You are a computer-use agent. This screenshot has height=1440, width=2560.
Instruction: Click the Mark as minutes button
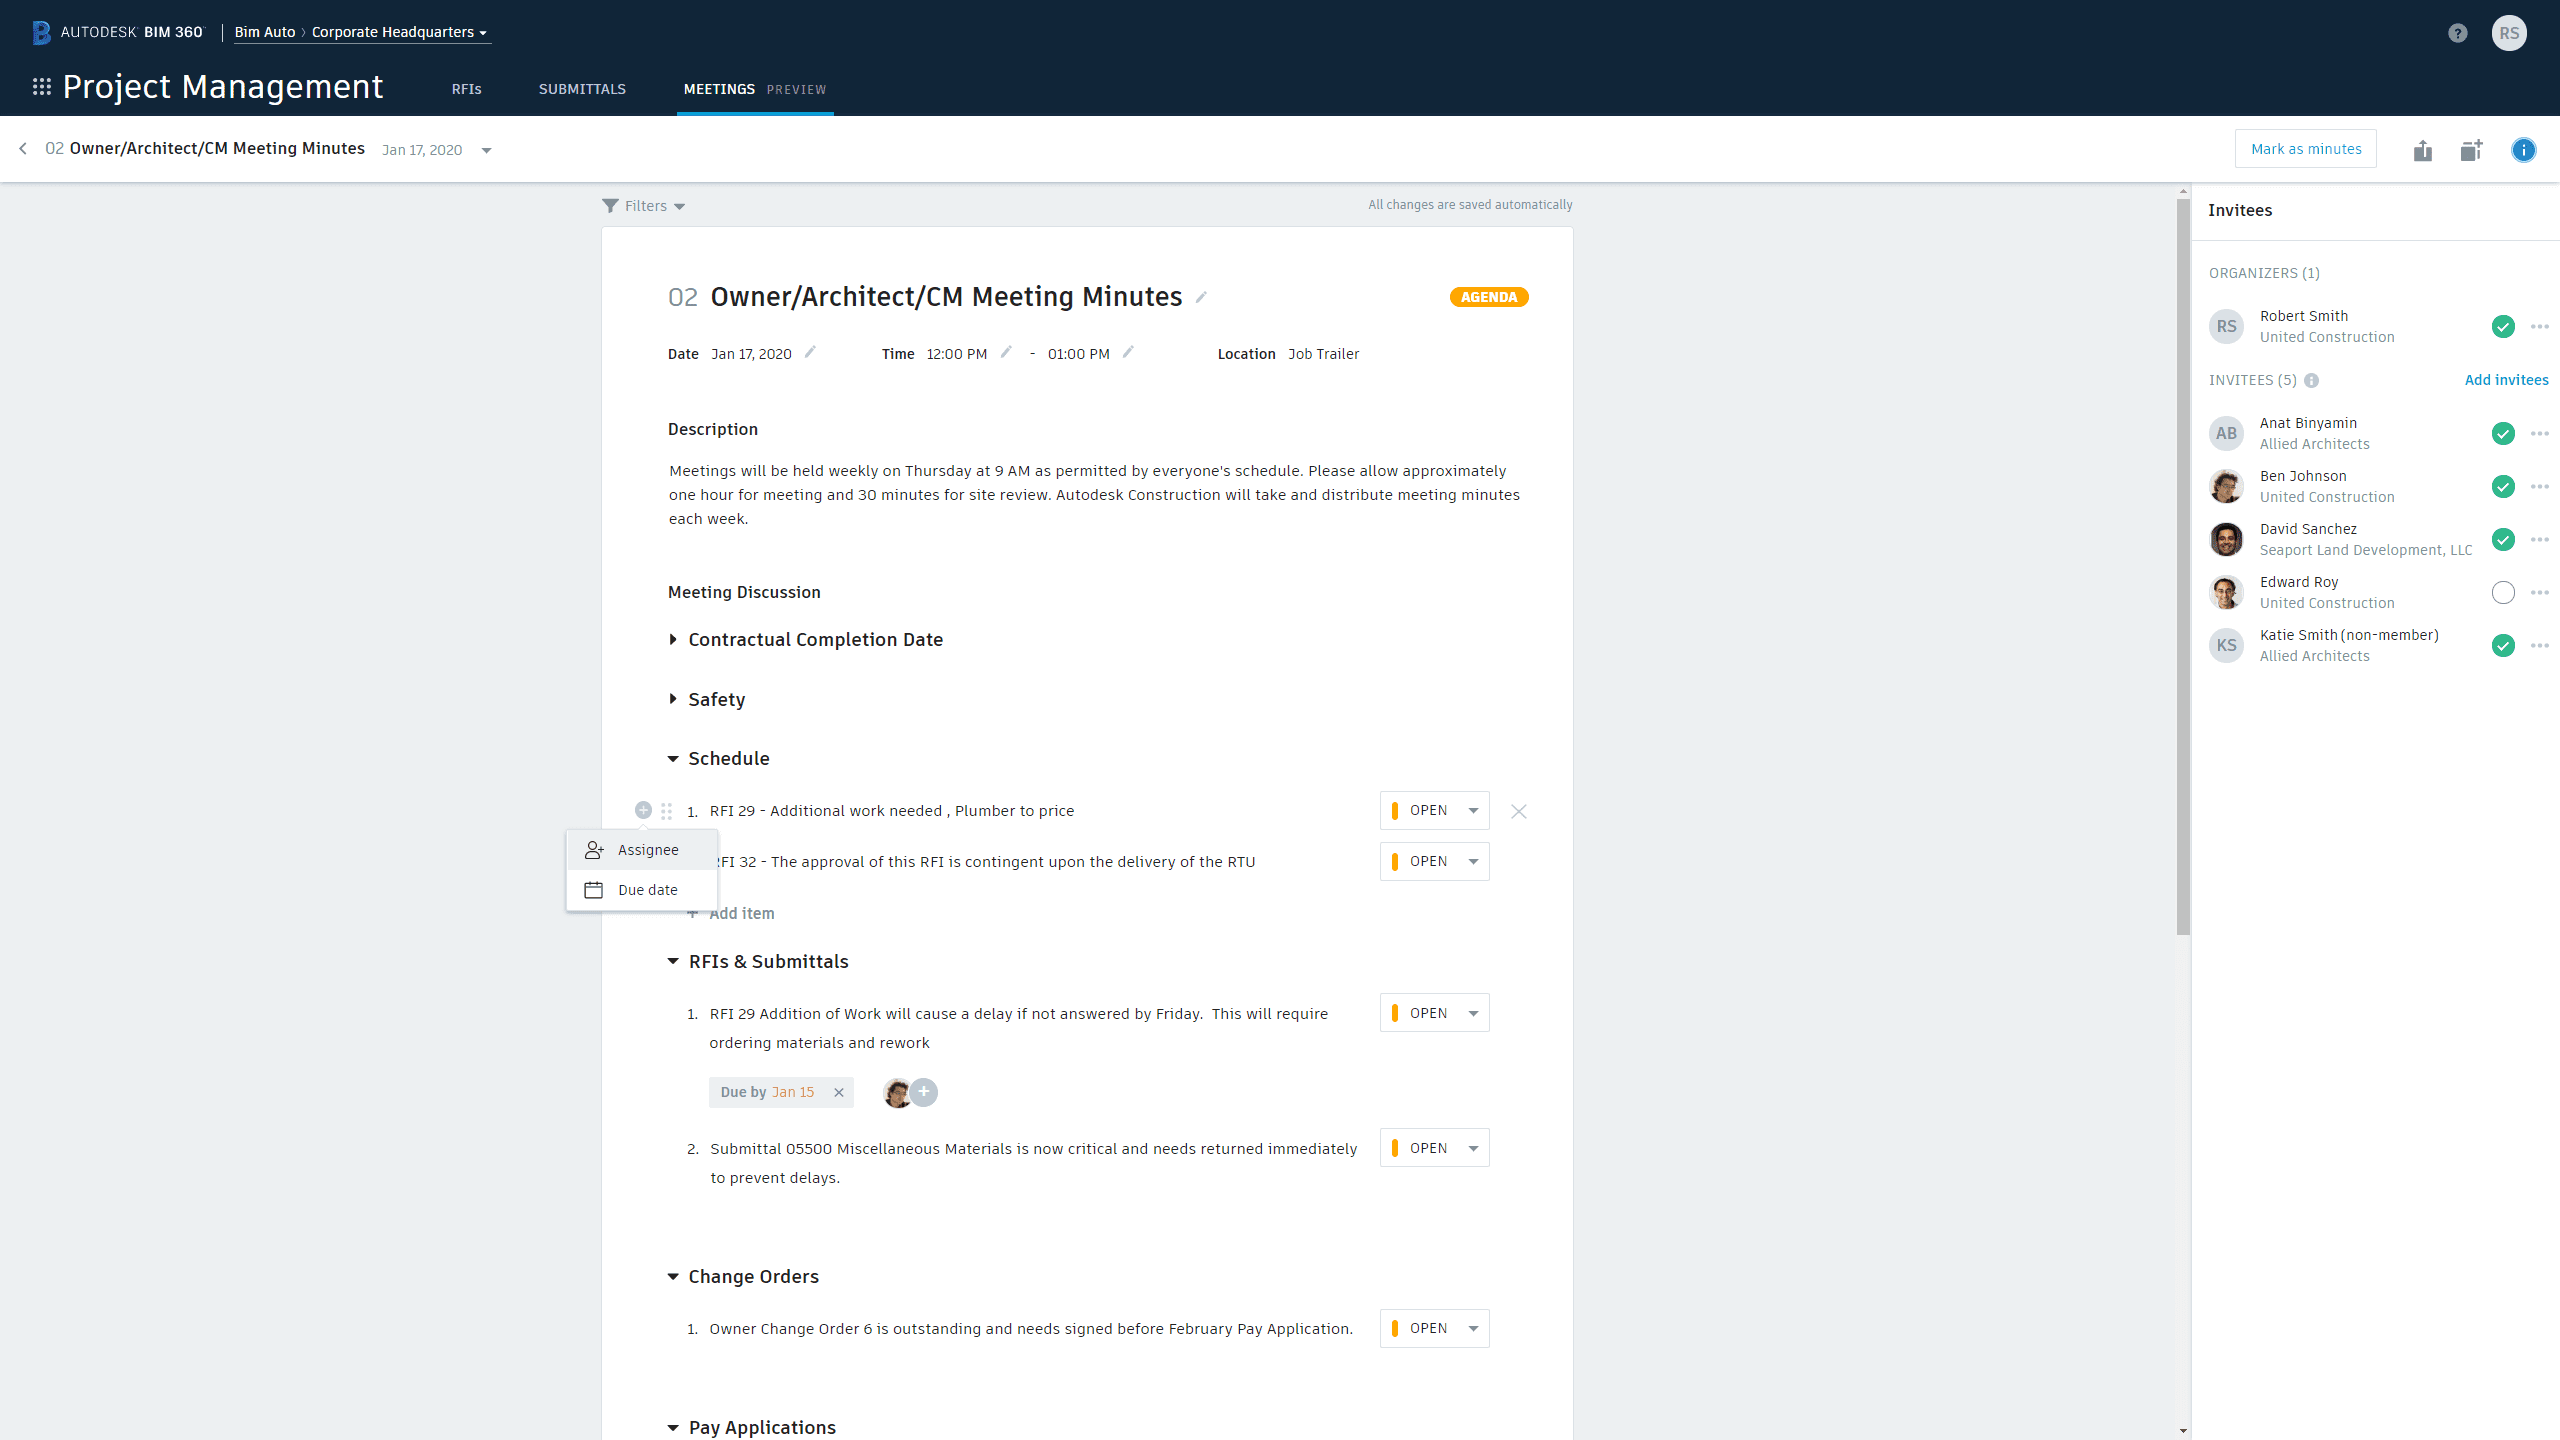point(2305,148)
